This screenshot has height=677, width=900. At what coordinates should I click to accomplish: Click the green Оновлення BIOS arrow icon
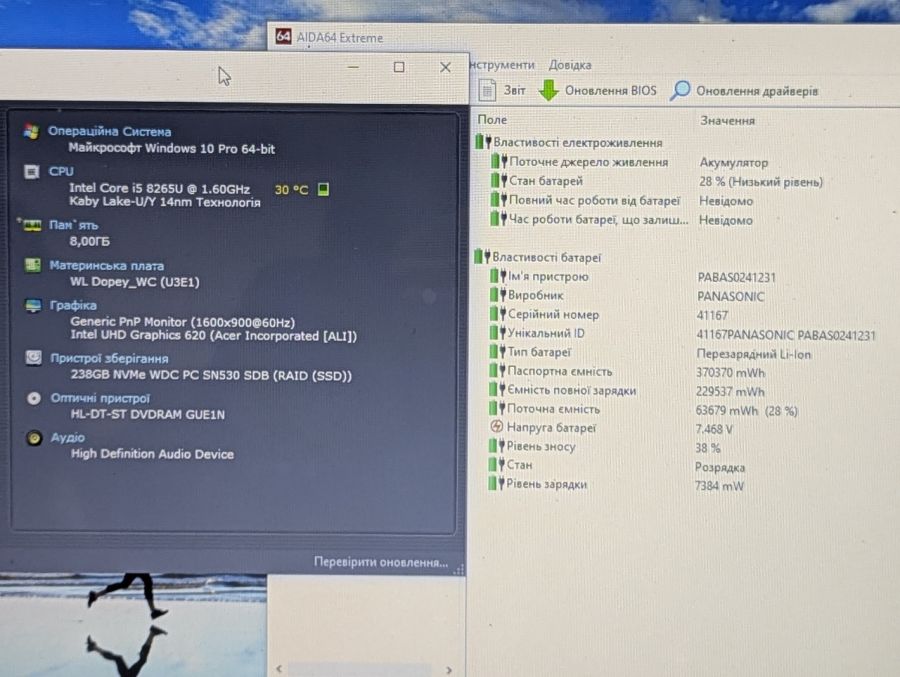[x=549, y=90]
